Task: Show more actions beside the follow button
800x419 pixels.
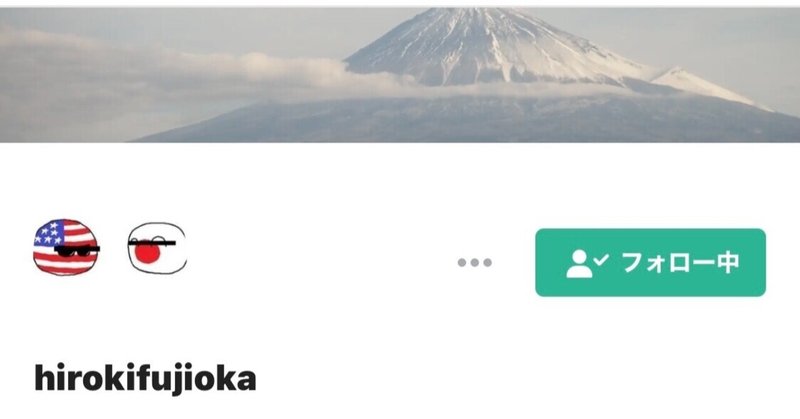Action: (474, 262)
